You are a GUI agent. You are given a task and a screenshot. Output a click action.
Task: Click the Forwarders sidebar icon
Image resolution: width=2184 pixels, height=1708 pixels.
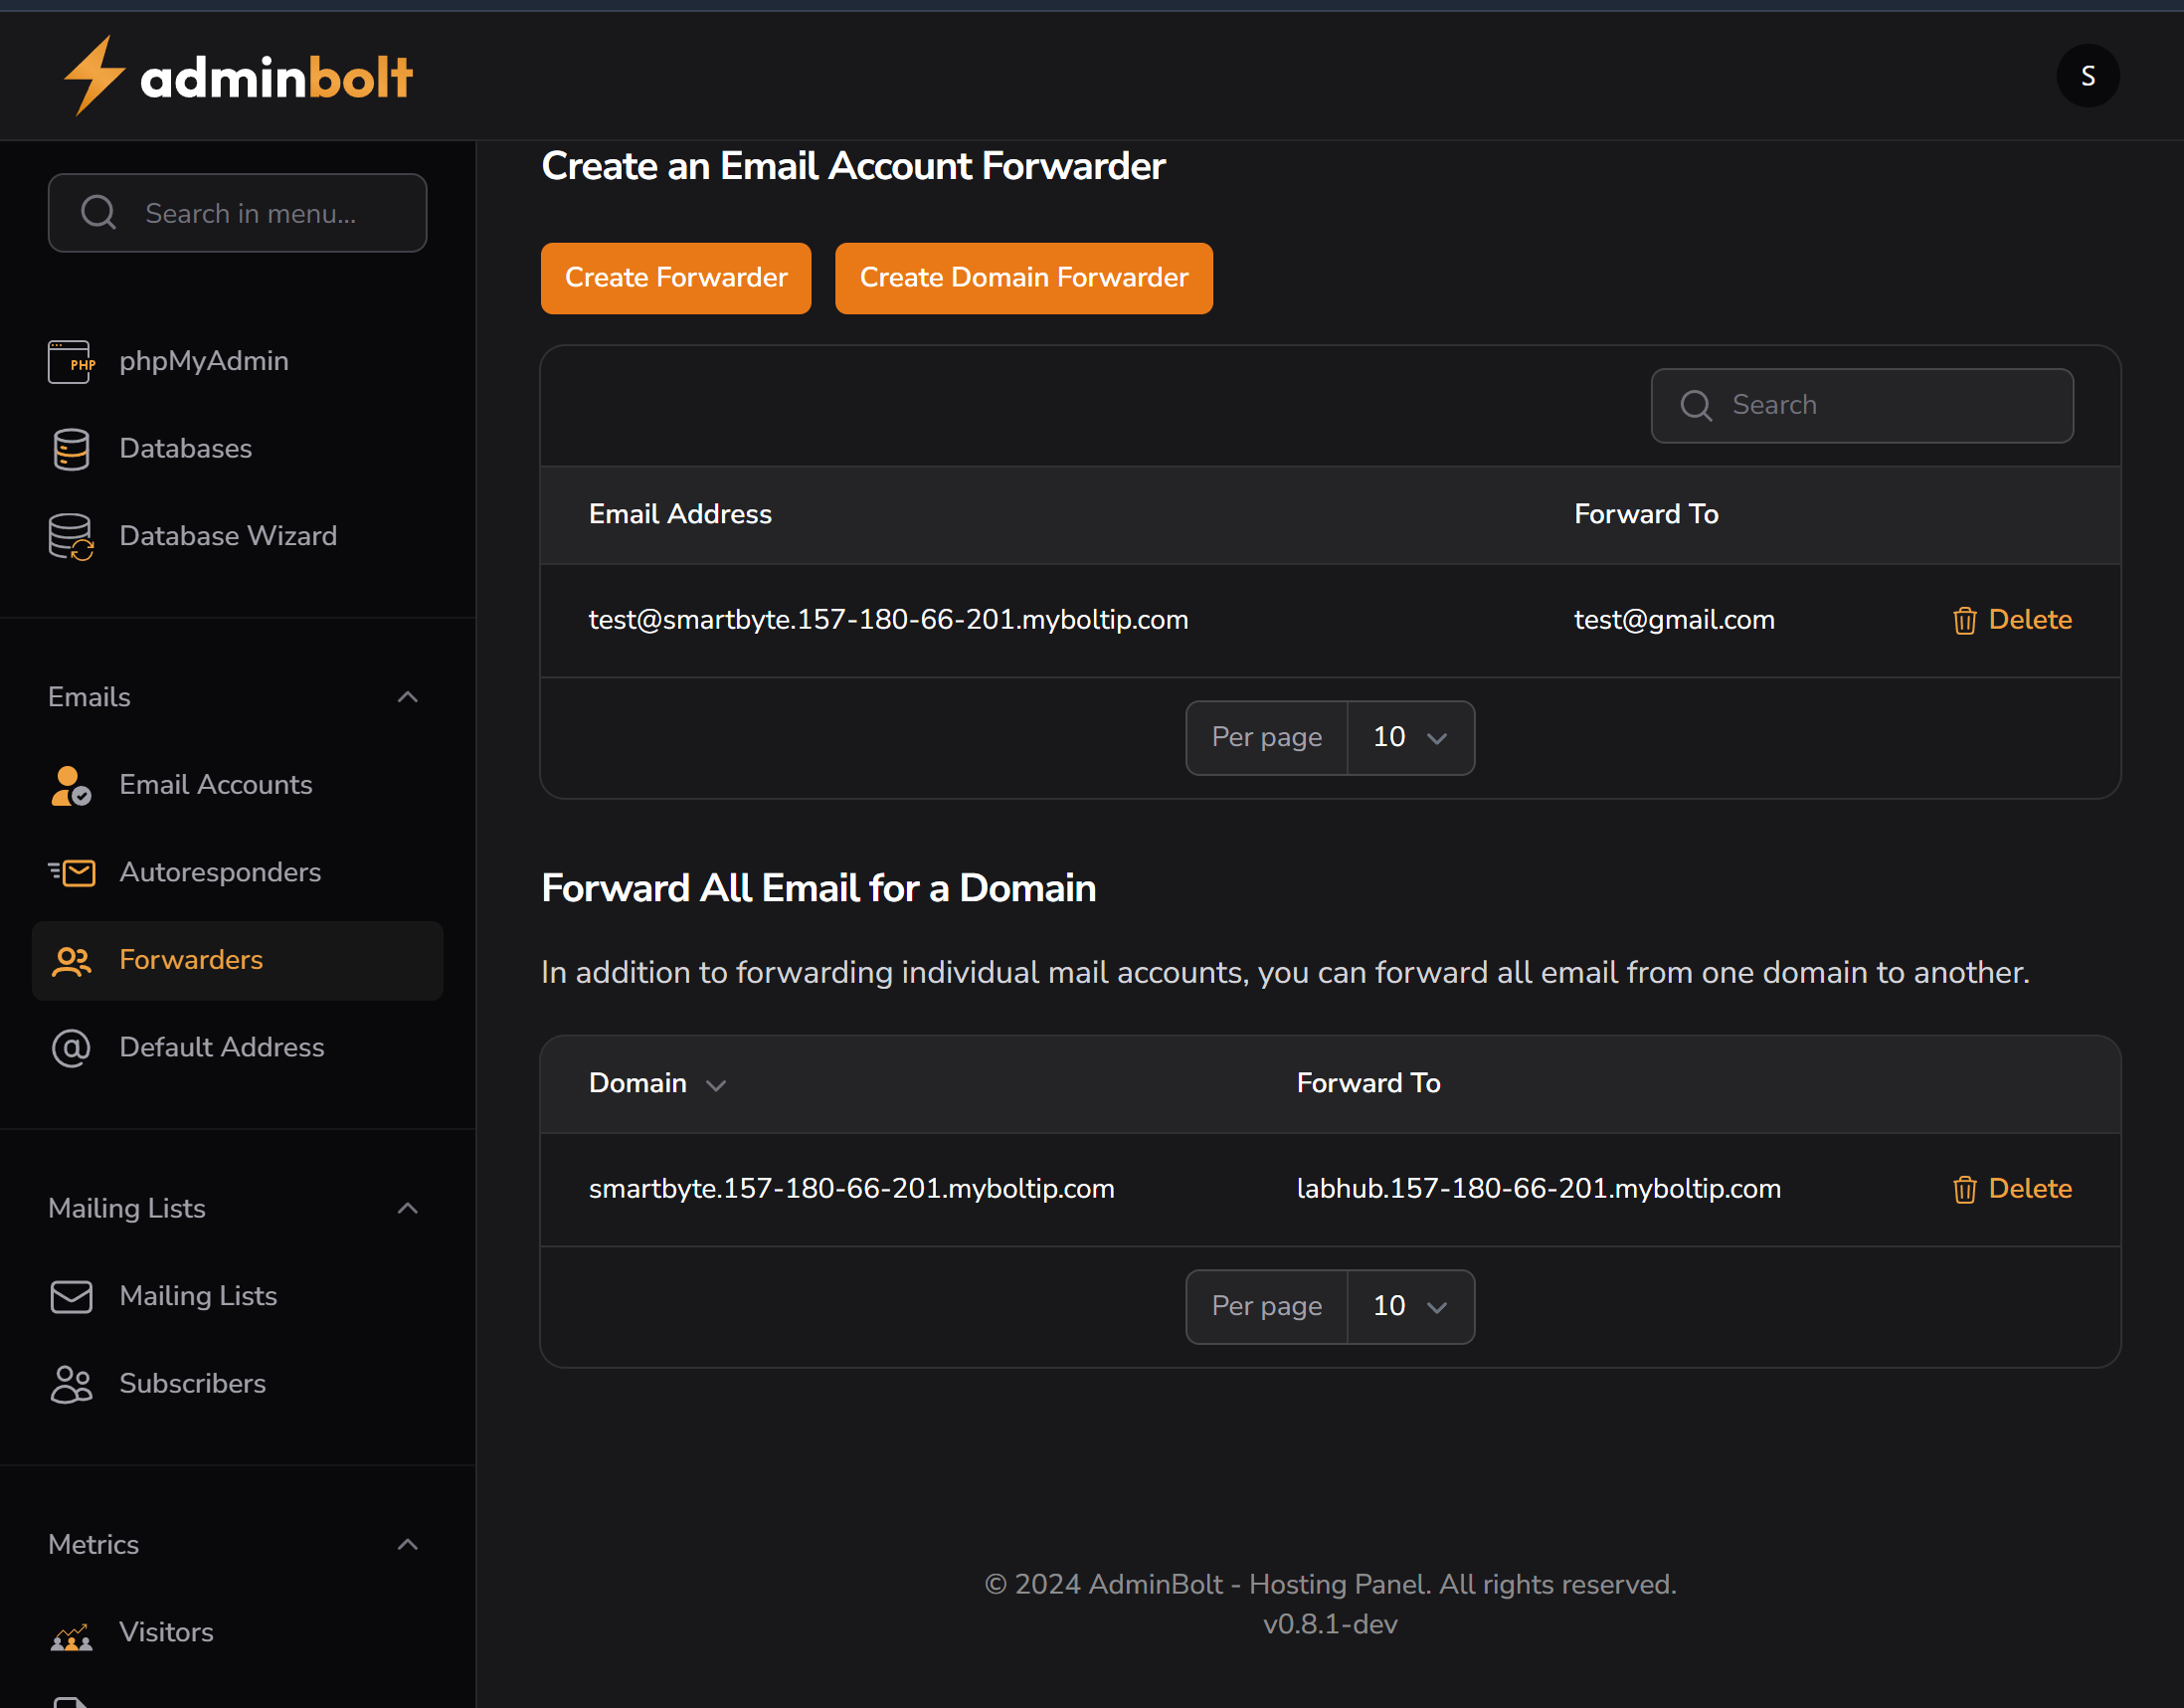71,960
